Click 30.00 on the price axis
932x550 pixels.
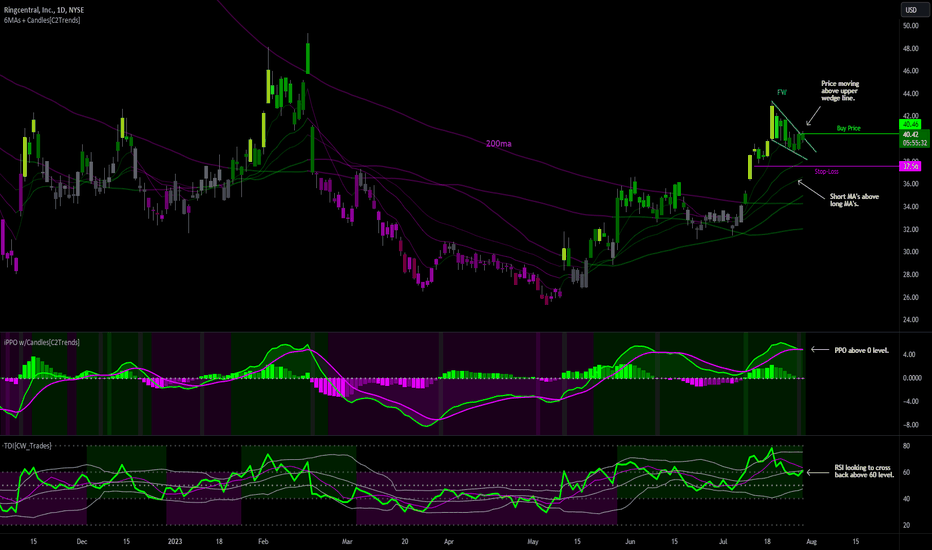pos(911,252)
